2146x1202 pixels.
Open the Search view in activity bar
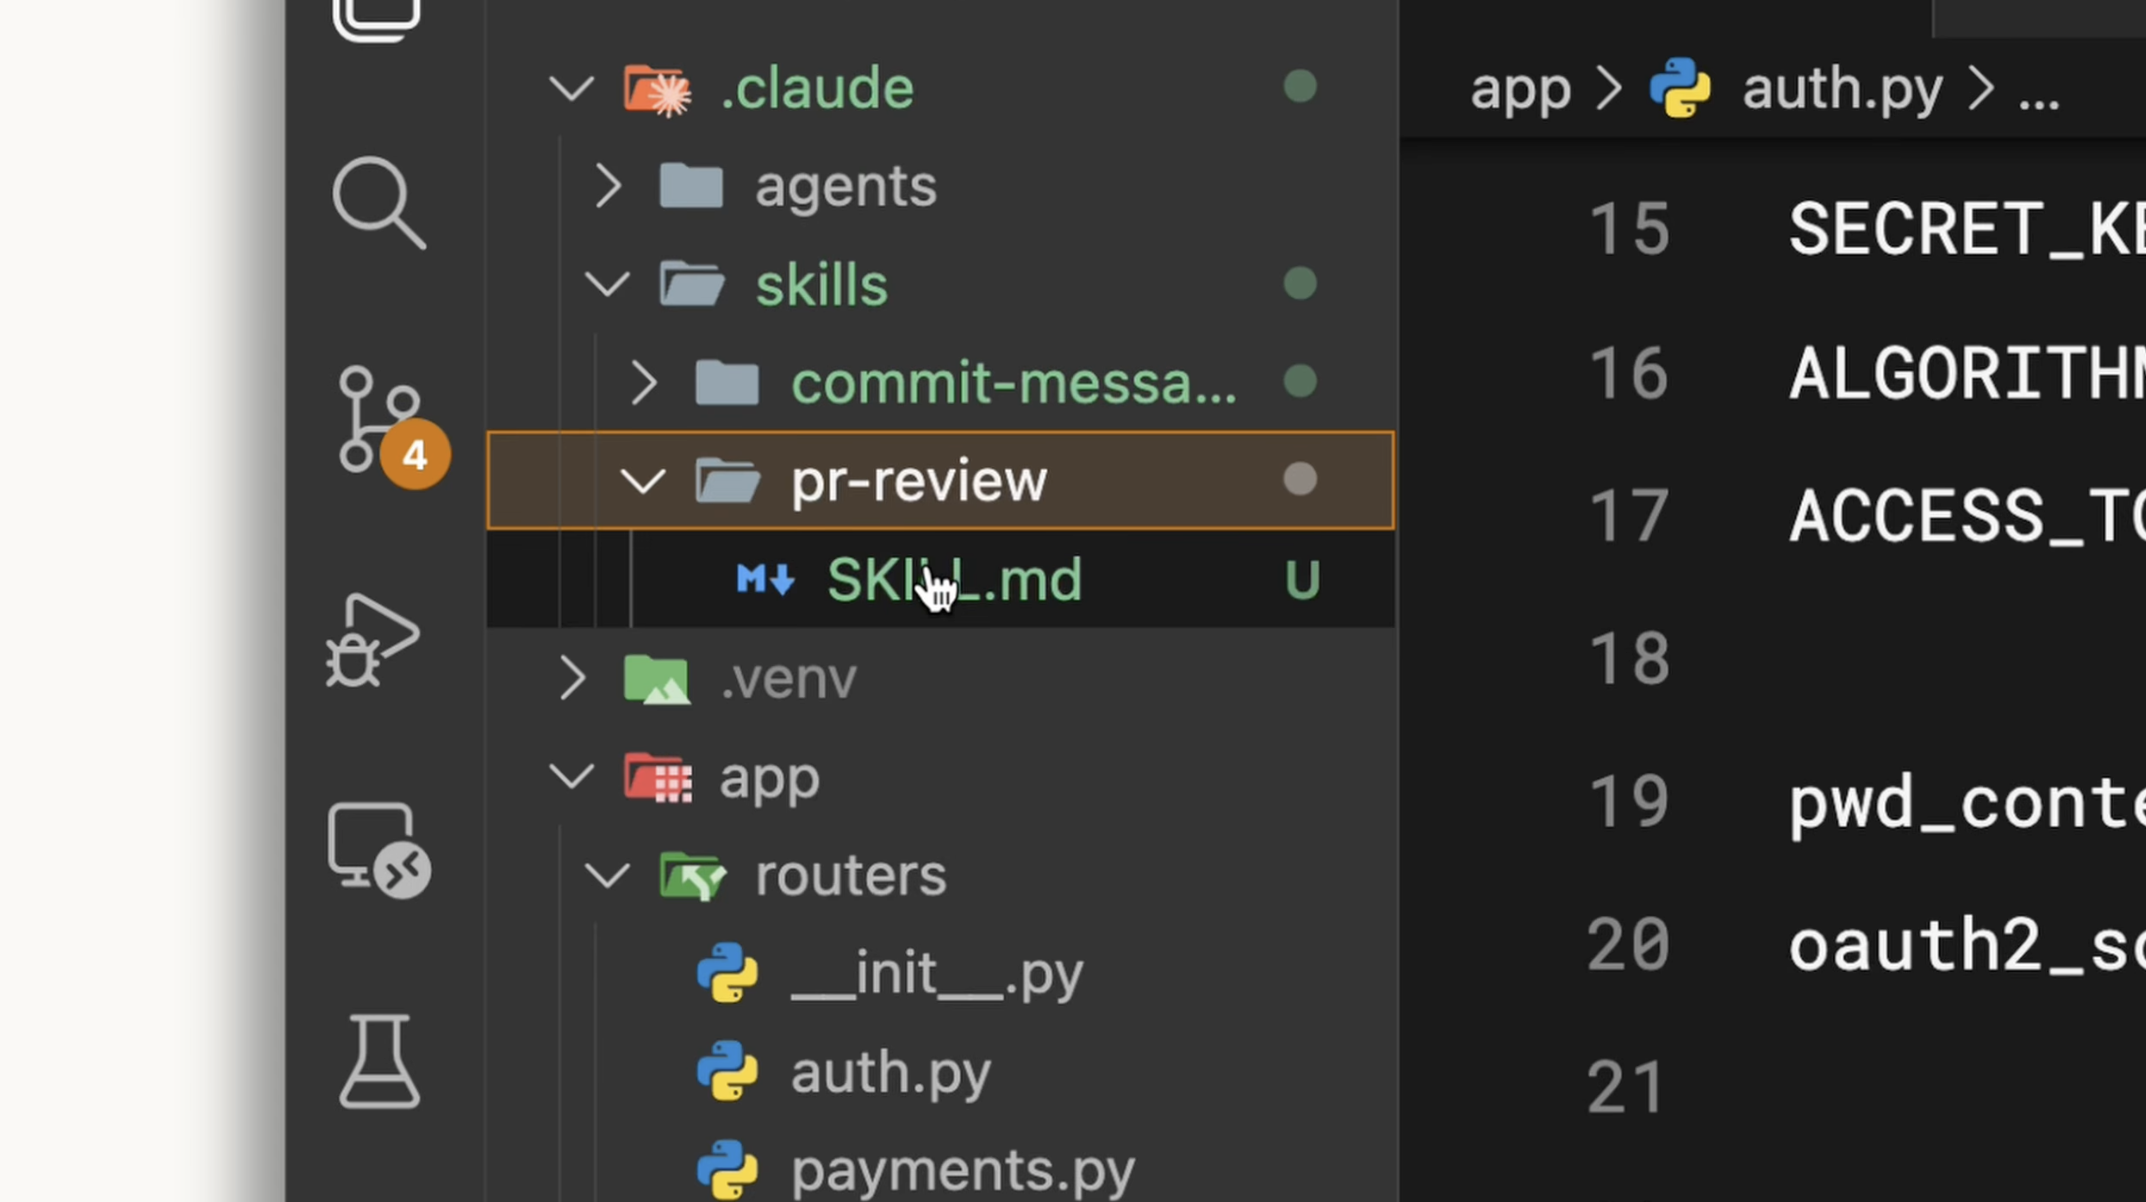tap(379, 203)
